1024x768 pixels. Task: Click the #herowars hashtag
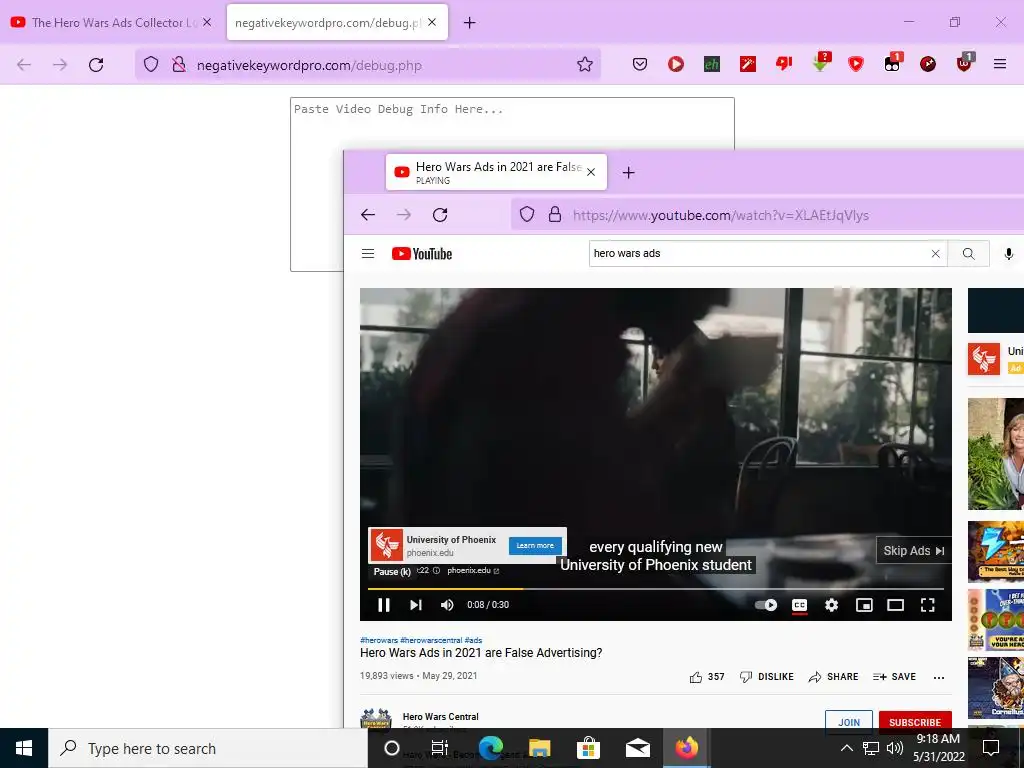379,640
